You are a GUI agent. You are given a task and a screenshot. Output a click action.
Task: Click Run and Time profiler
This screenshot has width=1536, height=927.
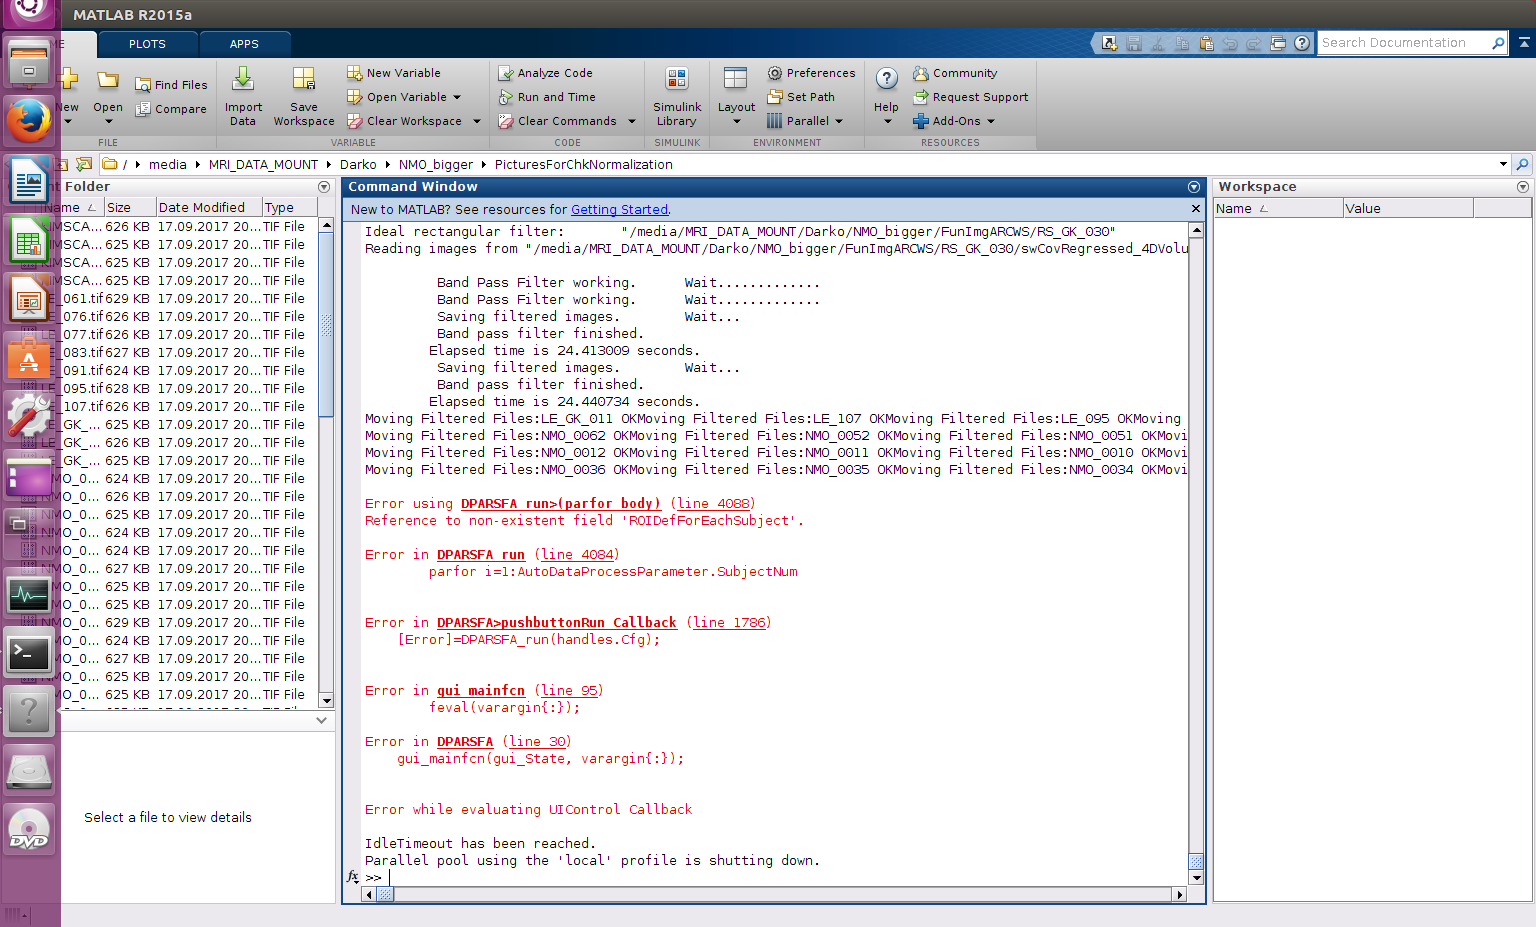pyautogui.click(x=547, y=97)
